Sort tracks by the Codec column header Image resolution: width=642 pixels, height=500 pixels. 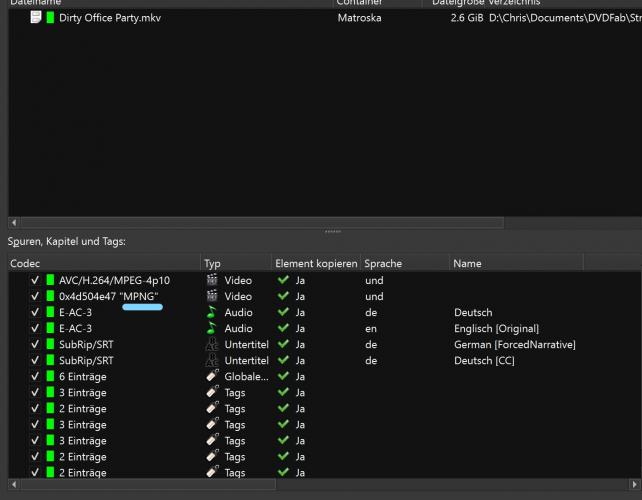100,263
